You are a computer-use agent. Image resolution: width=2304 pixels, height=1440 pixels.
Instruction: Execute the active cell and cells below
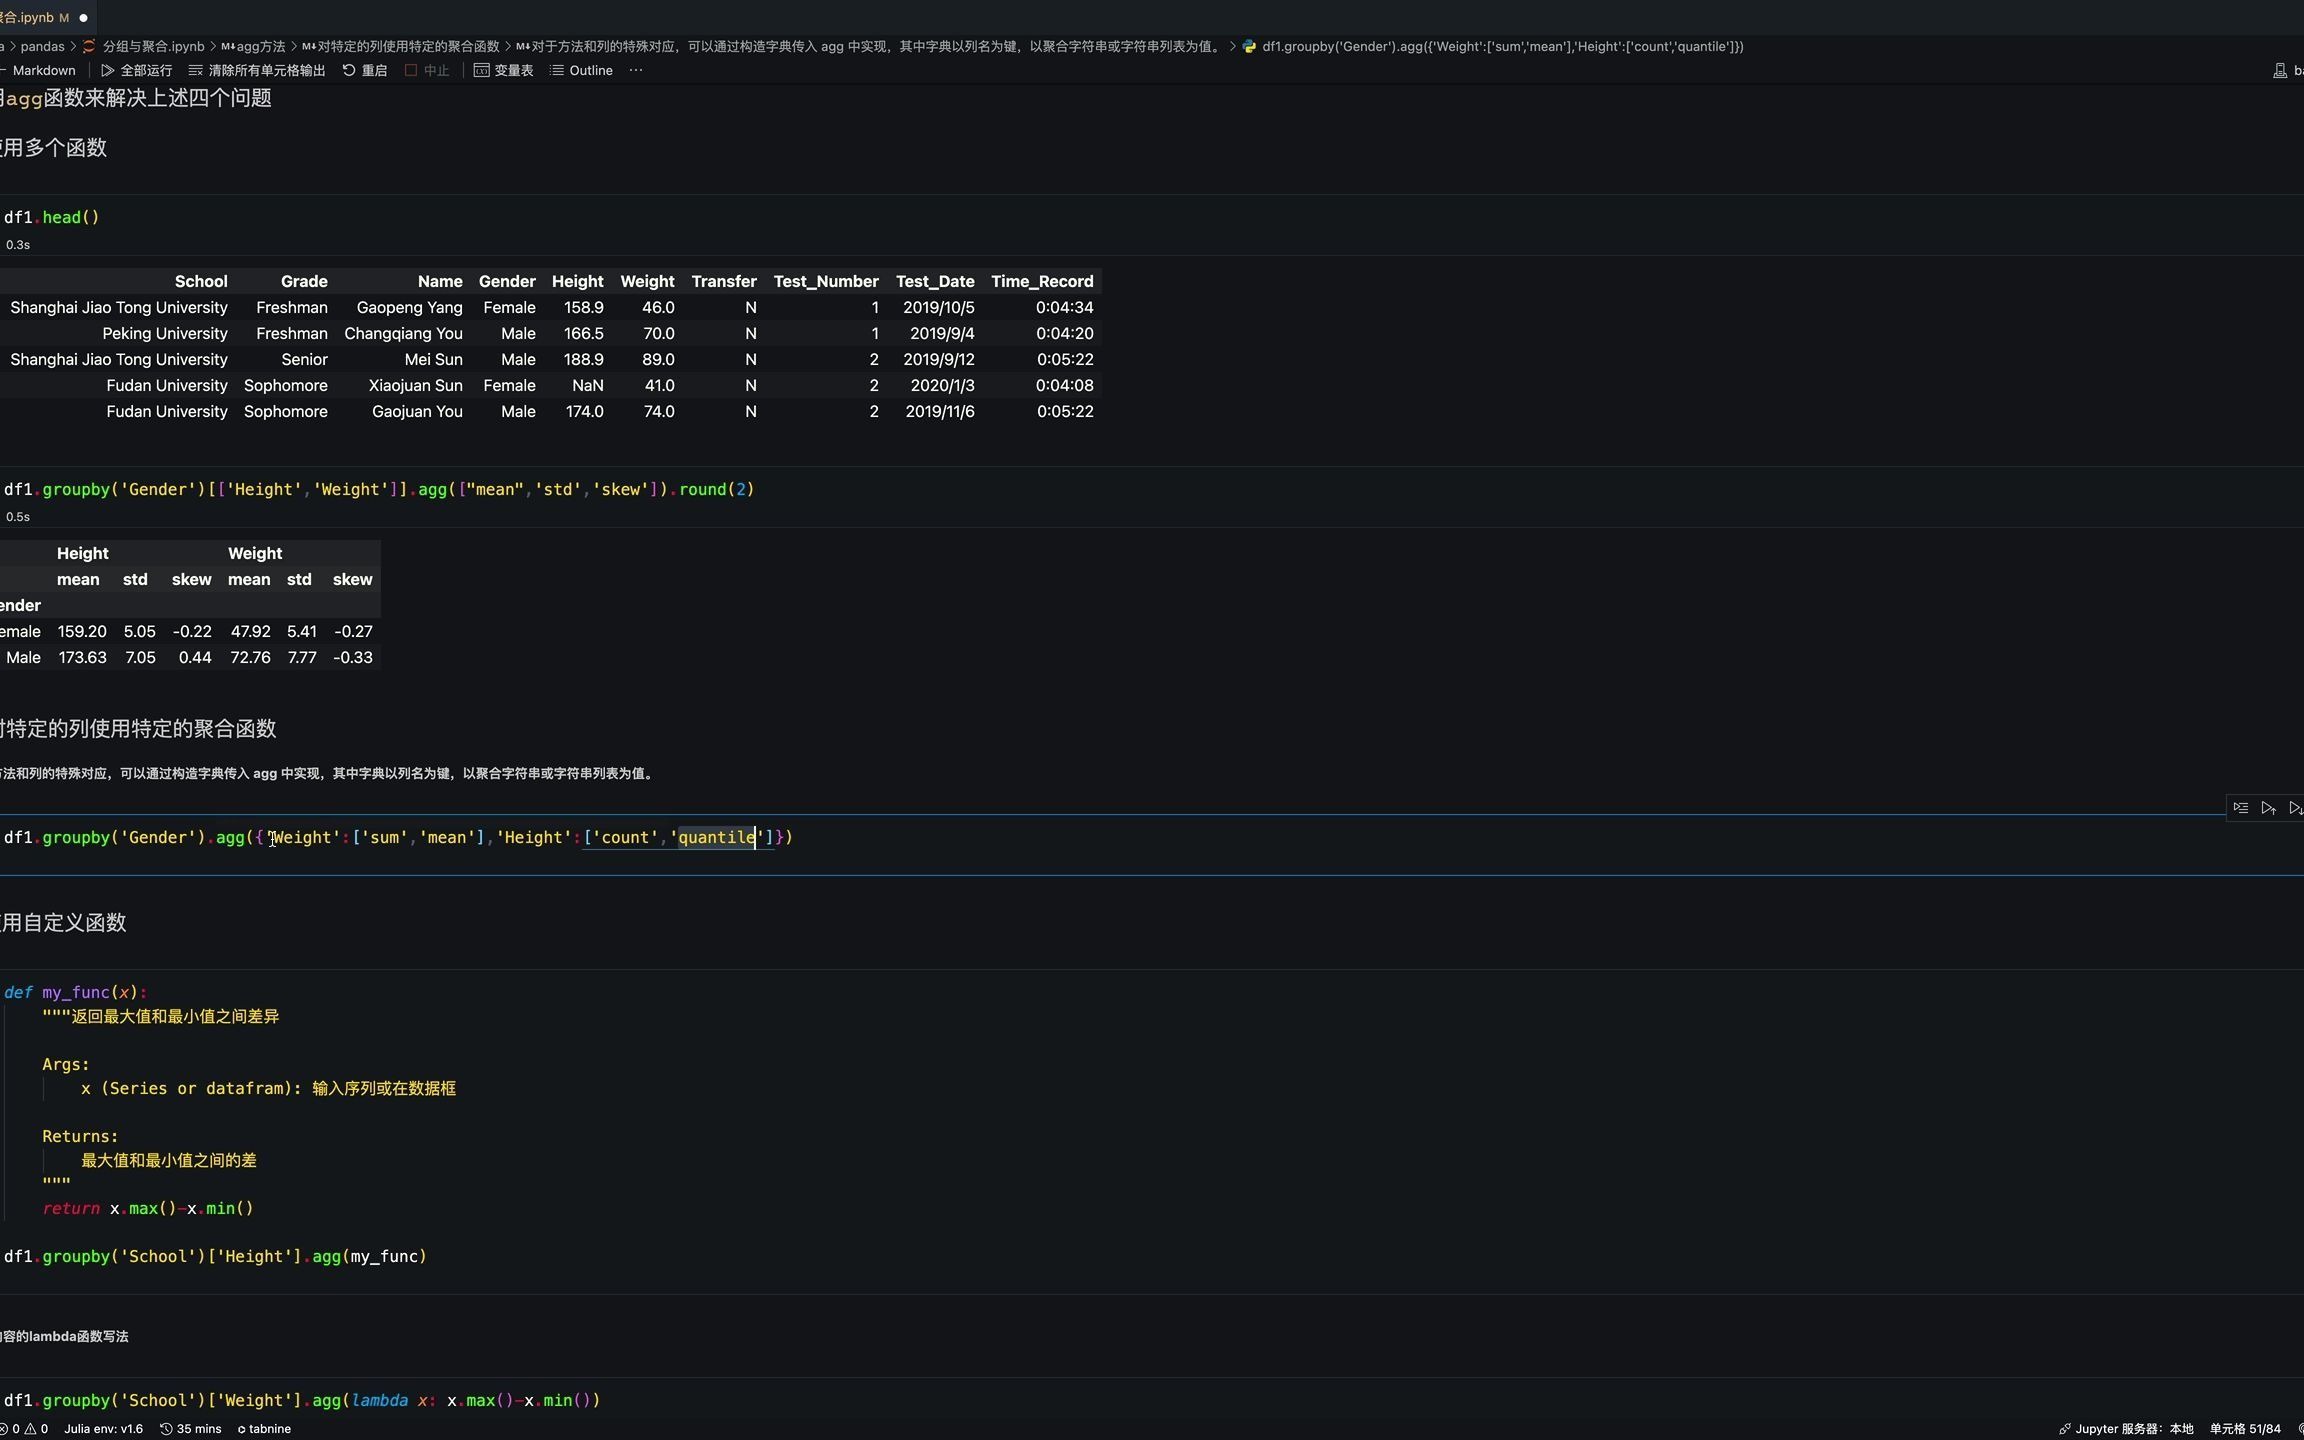pos(2296,808)
